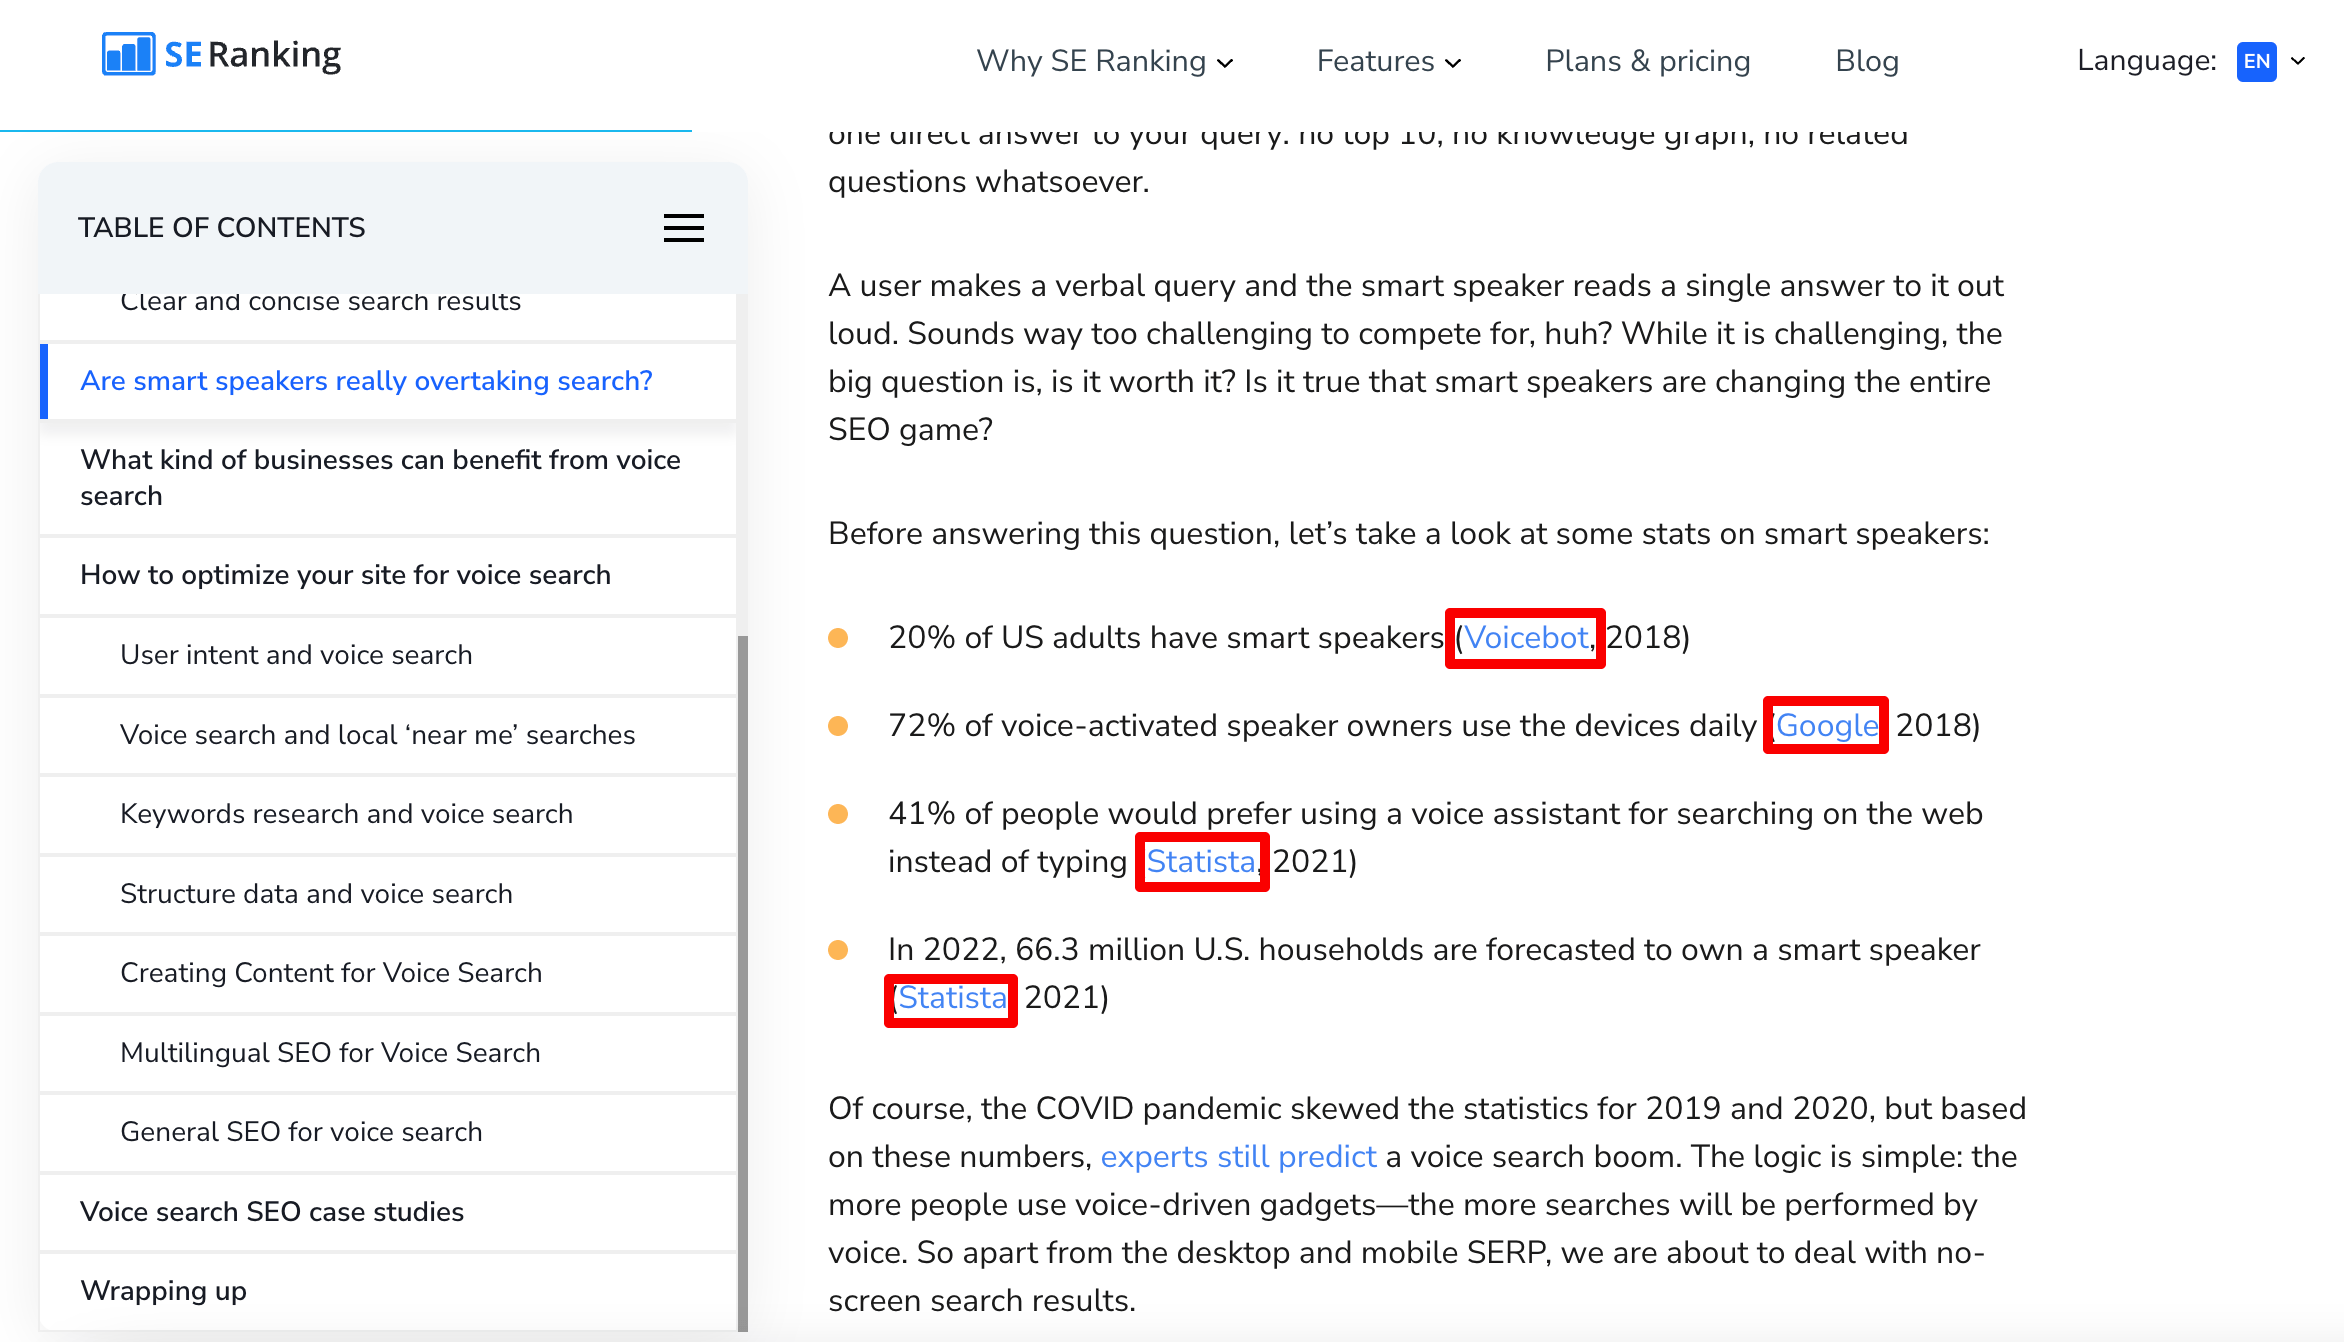Open the language selector chevron
2344x1342 pixels.
(x=2299, y=61)
